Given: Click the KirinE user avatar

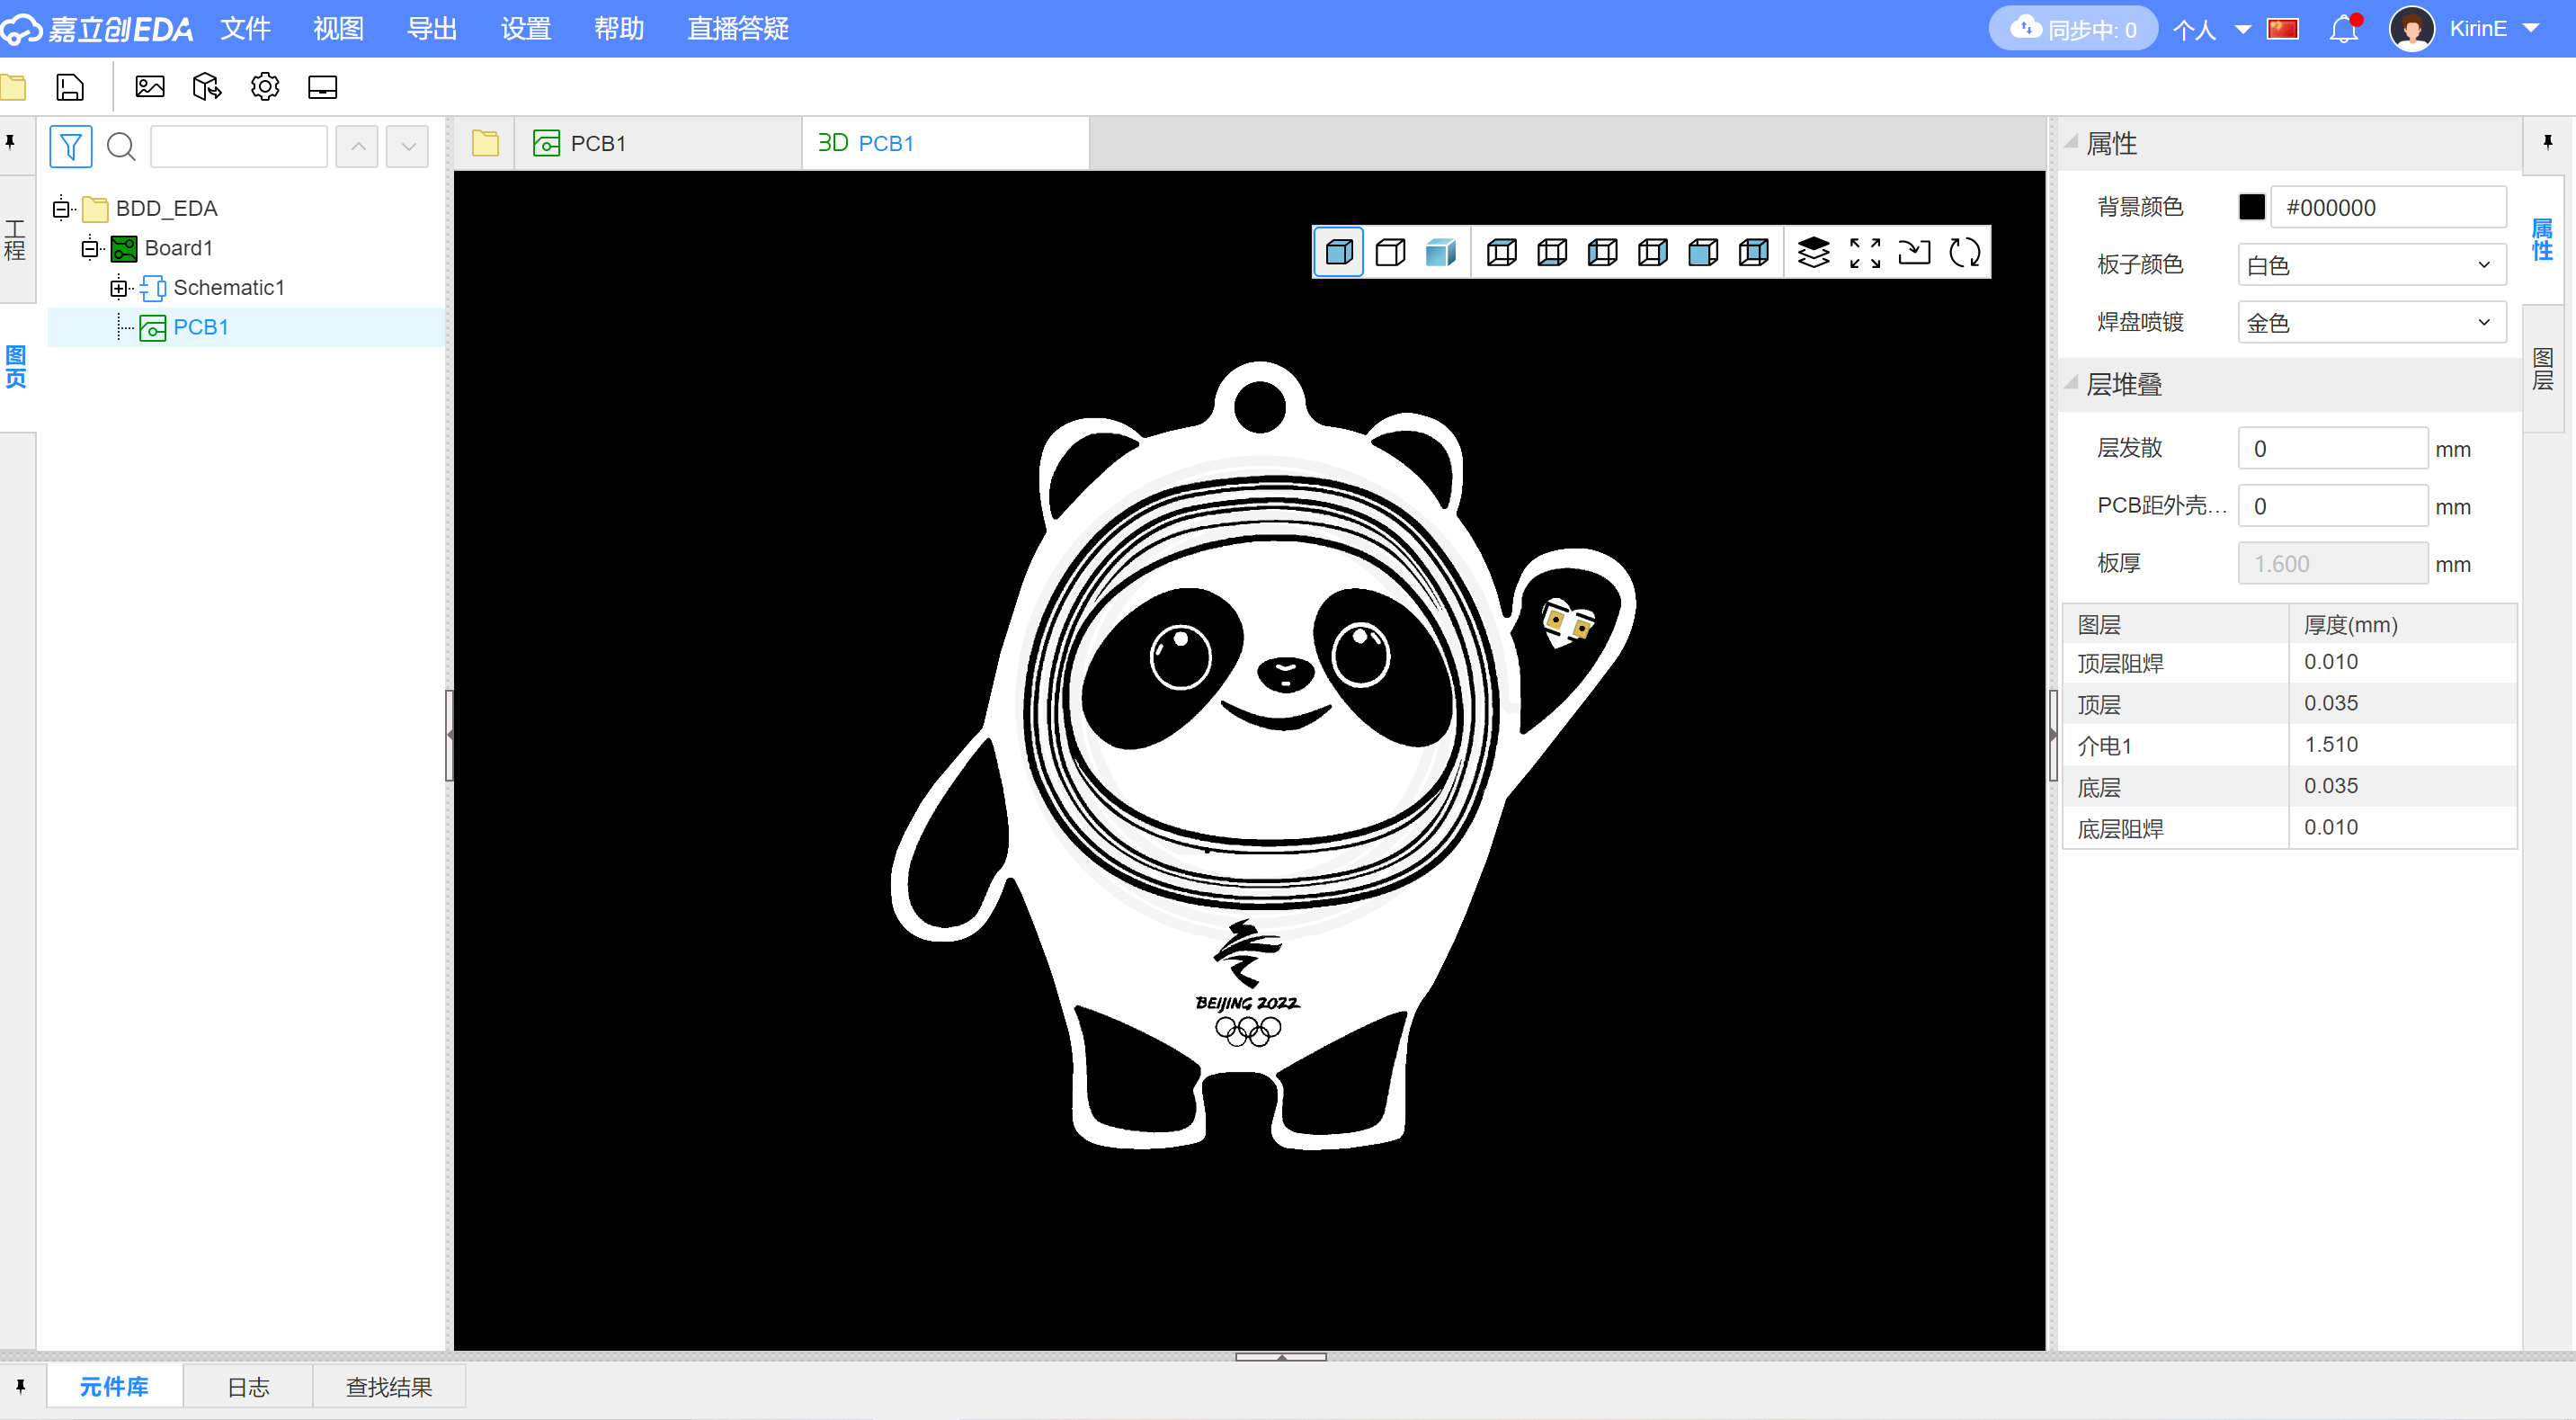Looking at the screenshot, I should pyautogui.click(x=2411, y=28).
